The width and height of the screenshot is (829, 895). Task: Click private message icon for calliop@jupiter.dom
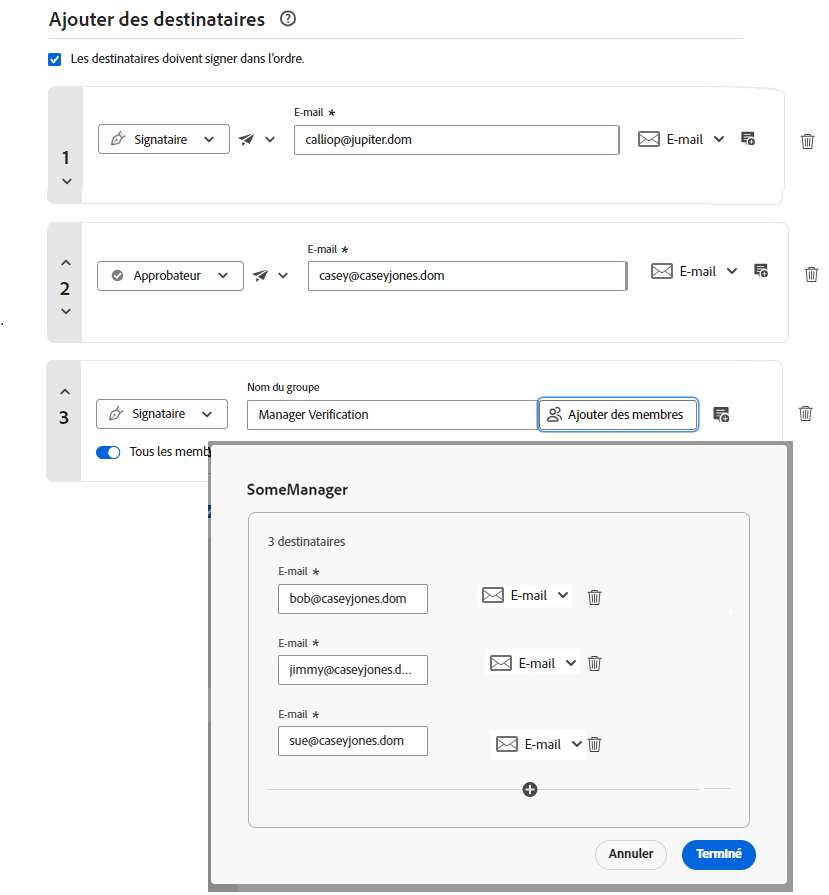click(x=747, y=139)
